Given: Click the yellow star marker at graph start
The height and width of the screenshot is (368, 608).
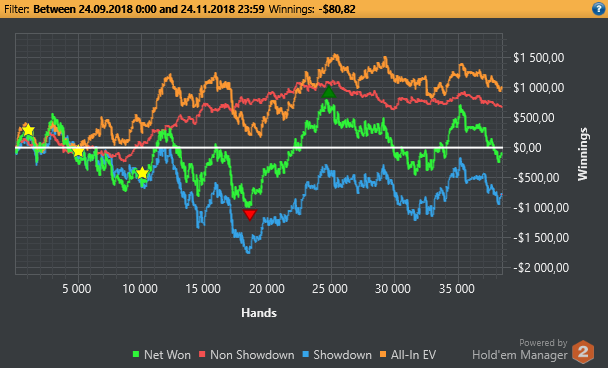Looking at the screenshot, I should [x=28, y=130].
